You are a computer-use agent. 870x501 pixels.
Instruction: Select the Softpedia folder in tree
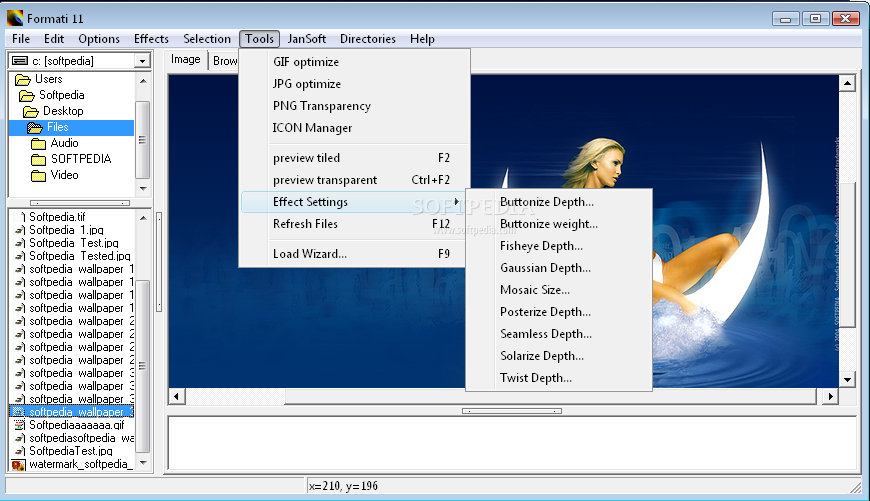coord(62,95)
